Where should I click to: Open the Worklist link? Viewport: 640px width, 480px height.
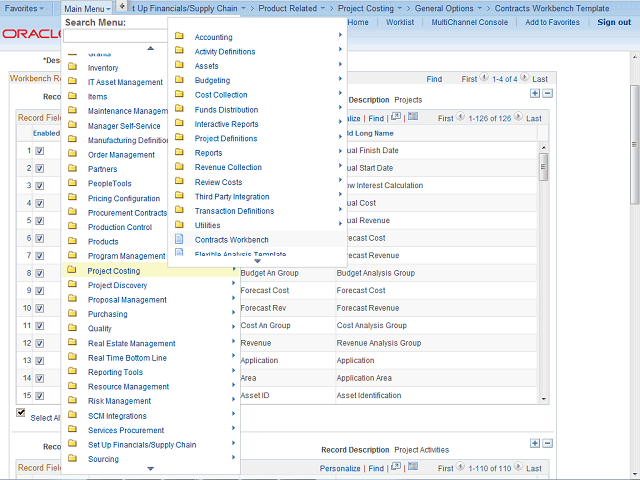click(x=400, y=22)
